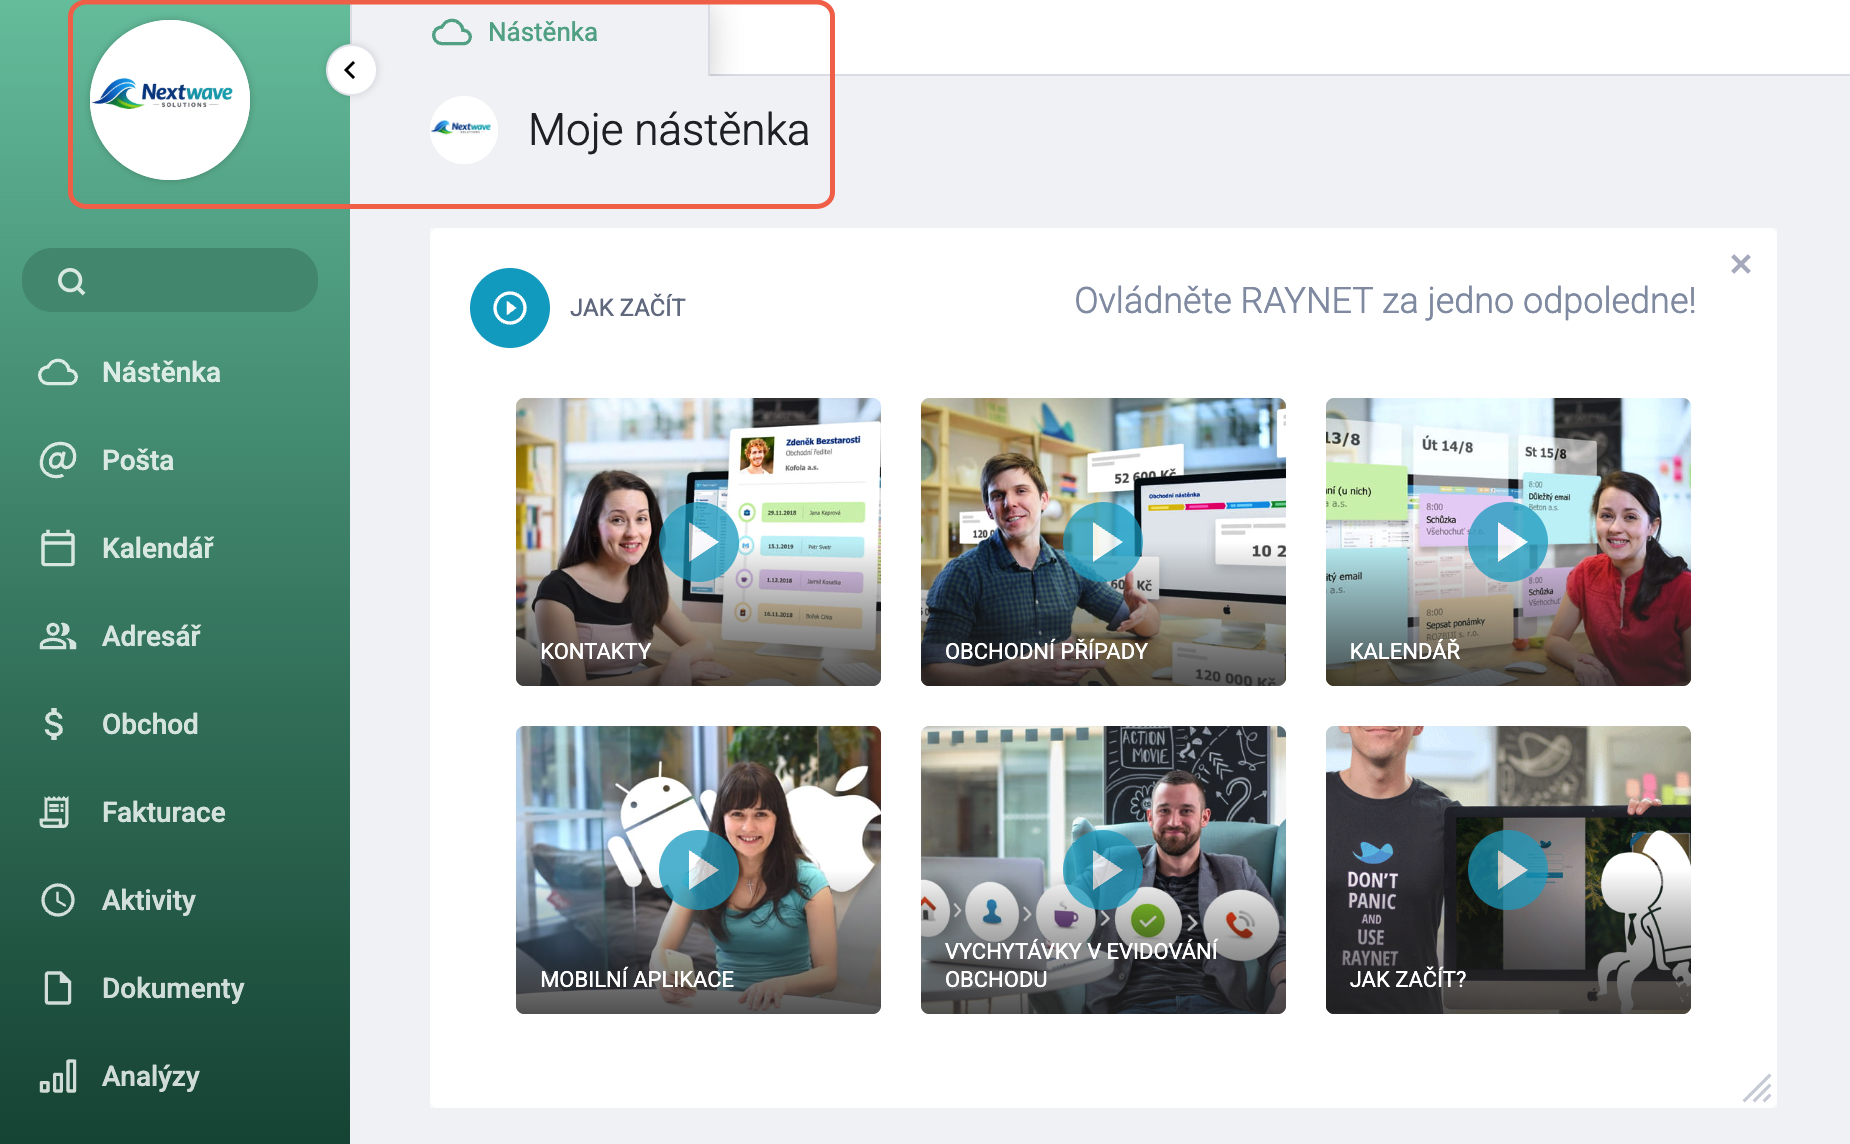Click the KONTAKTY thumbnail caption
Image resolution: width=1850 pixels, height=1144 pixels.
point(596,651)
